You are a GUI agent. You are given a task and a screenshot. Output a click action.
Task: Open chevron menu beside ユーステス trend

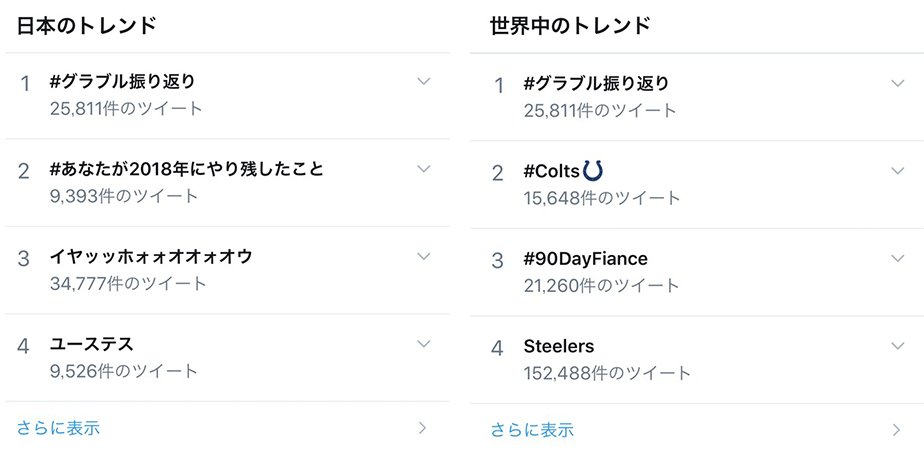(x=424, y=344)
